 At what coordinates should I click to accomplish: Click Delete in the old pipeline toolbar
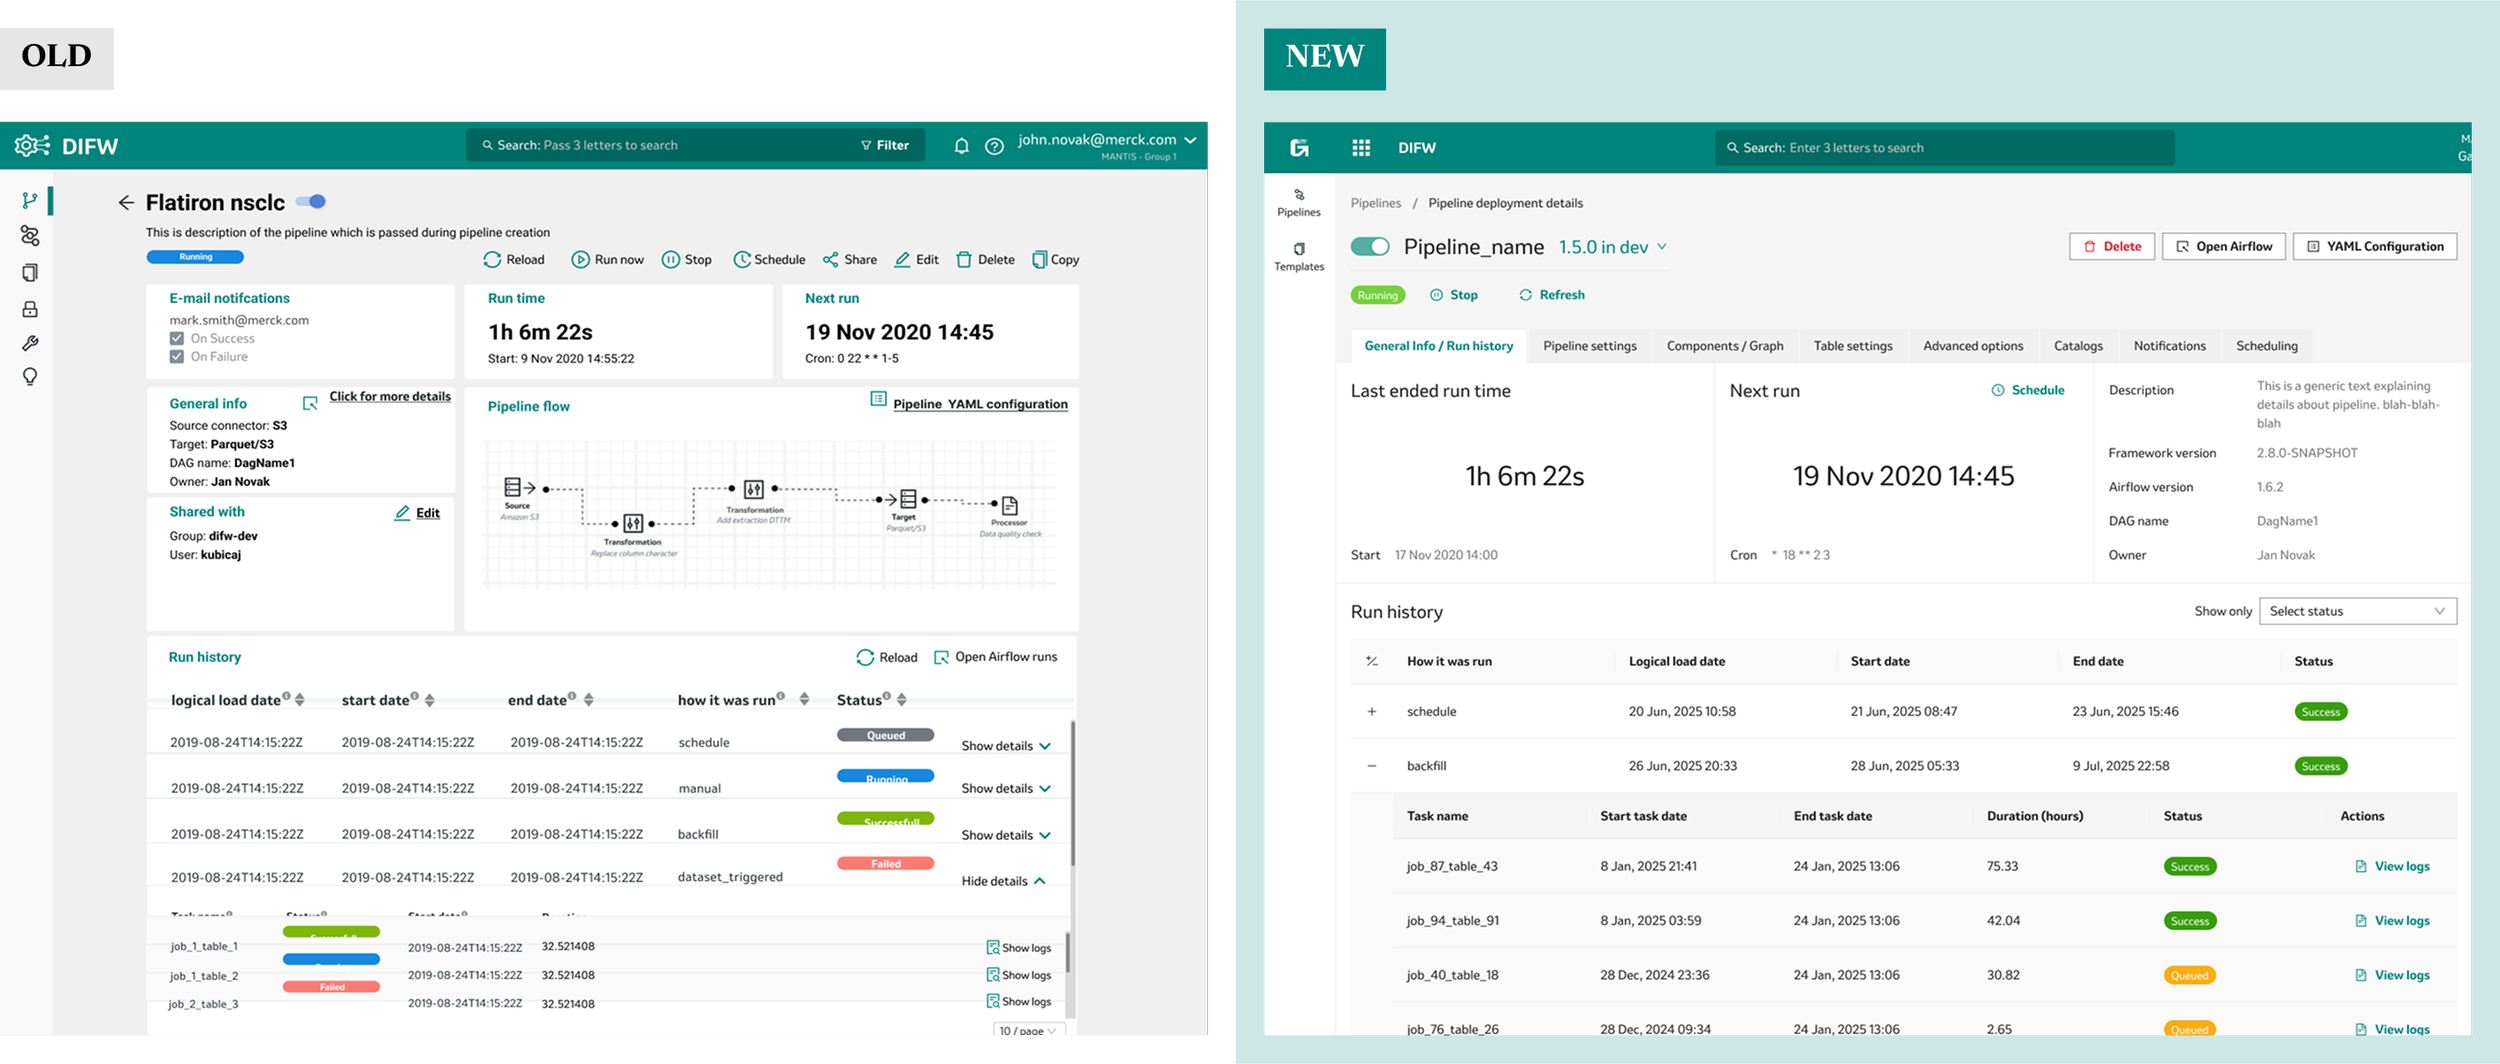tap(985, 260)
